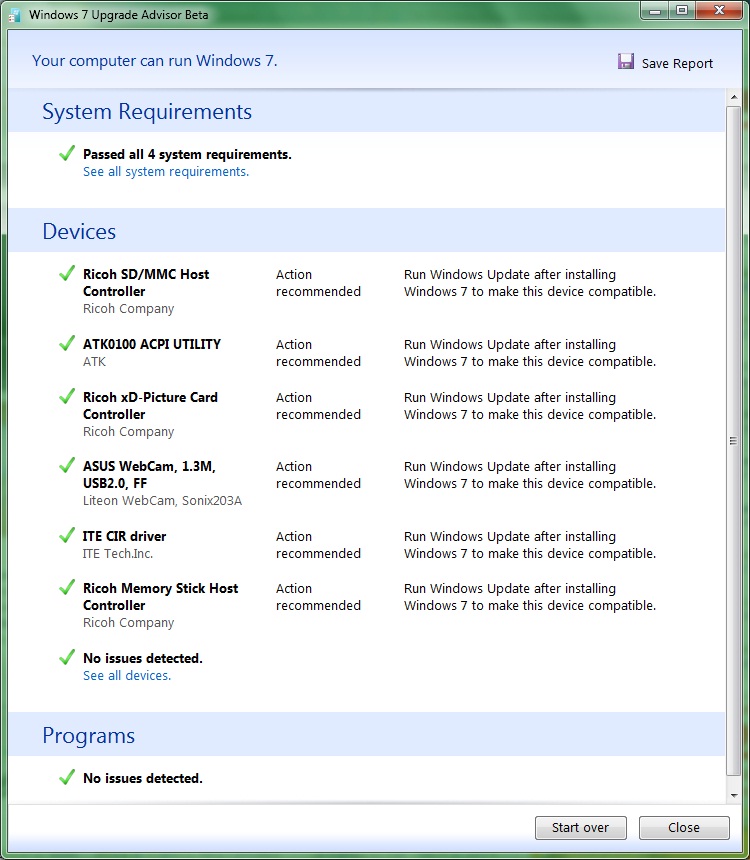Click the System Requirements section heading
Image resolution: width=750 pixels, height=860 pixels.
pyautogui.click(x=147, y=112)
